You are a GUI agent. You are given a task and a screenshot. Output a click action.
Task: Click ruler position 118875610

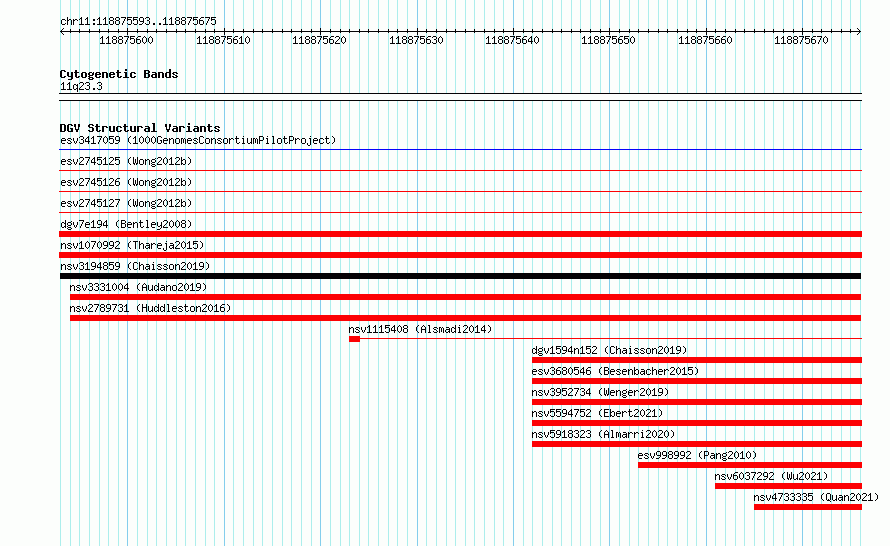pos(223,40)
